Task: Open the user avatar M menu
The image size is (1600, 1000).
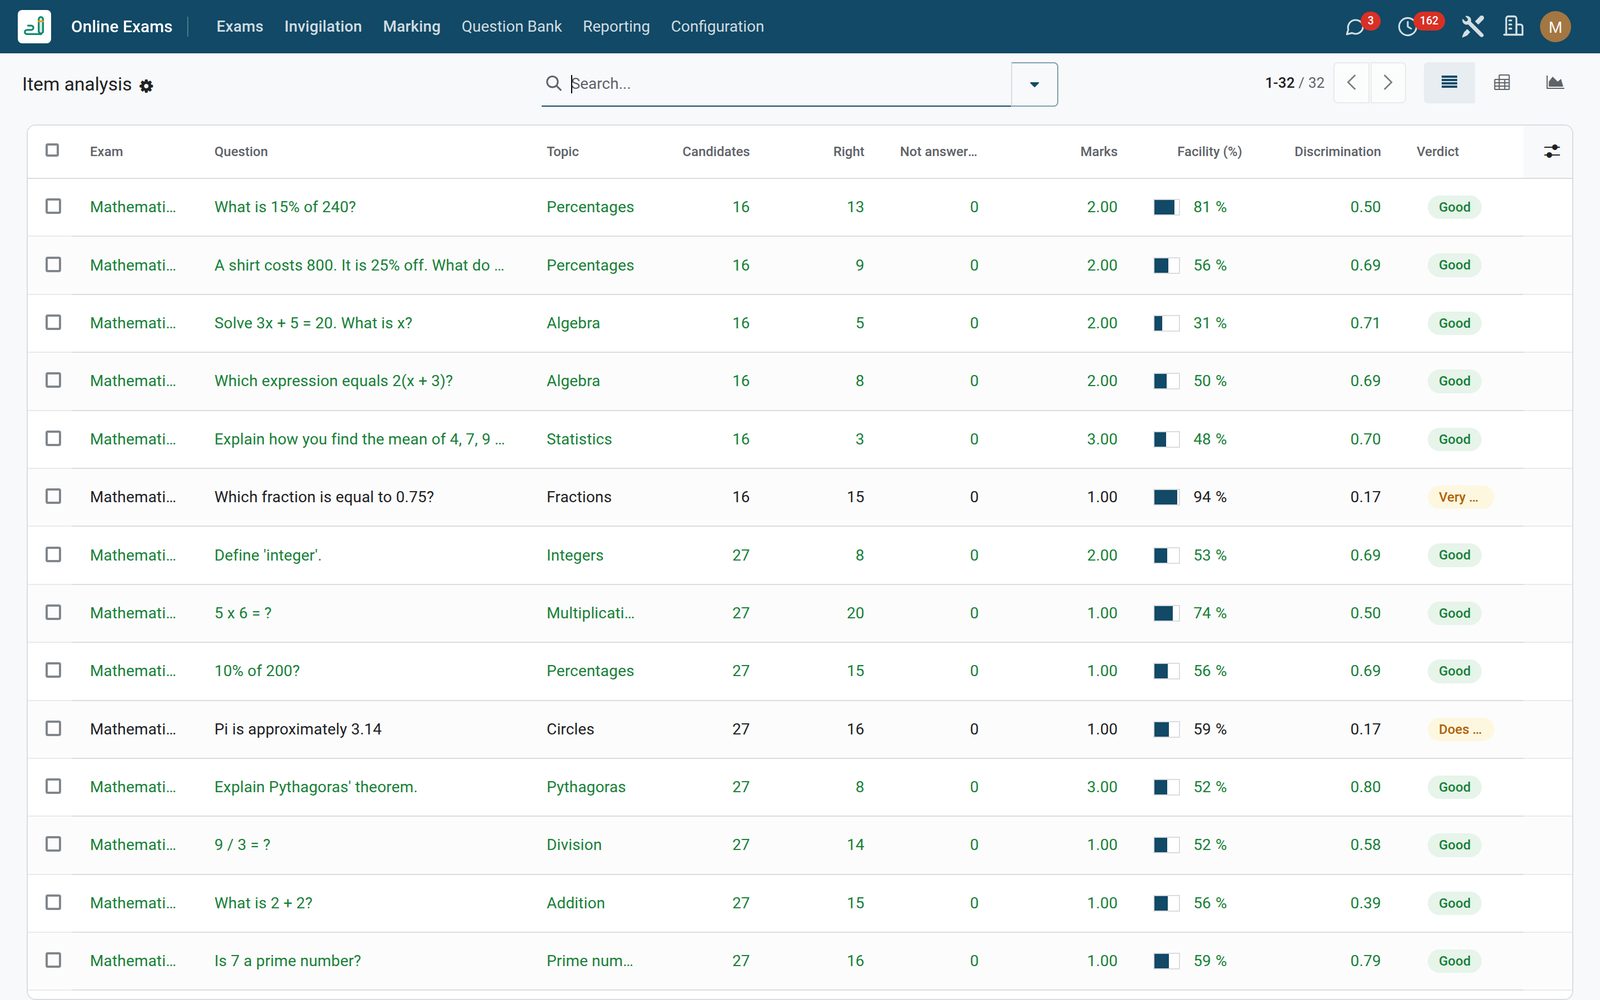Action: point(1555,27)
